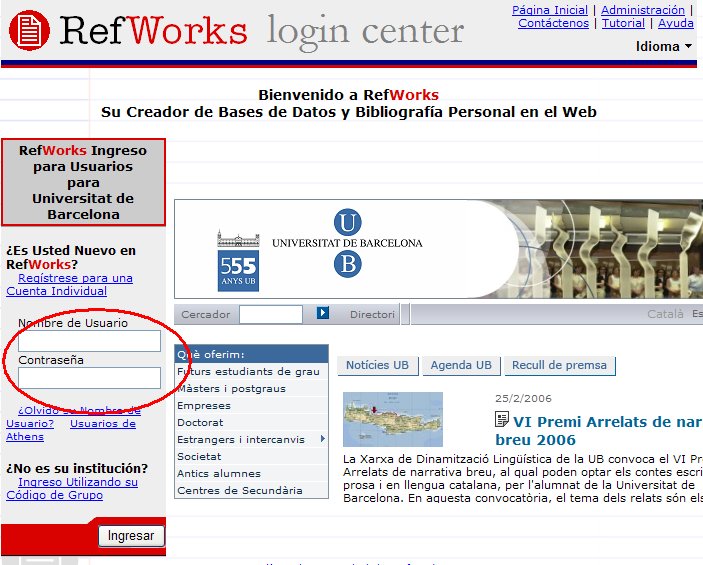Click the Cercador search arrow button

[322, 313]
